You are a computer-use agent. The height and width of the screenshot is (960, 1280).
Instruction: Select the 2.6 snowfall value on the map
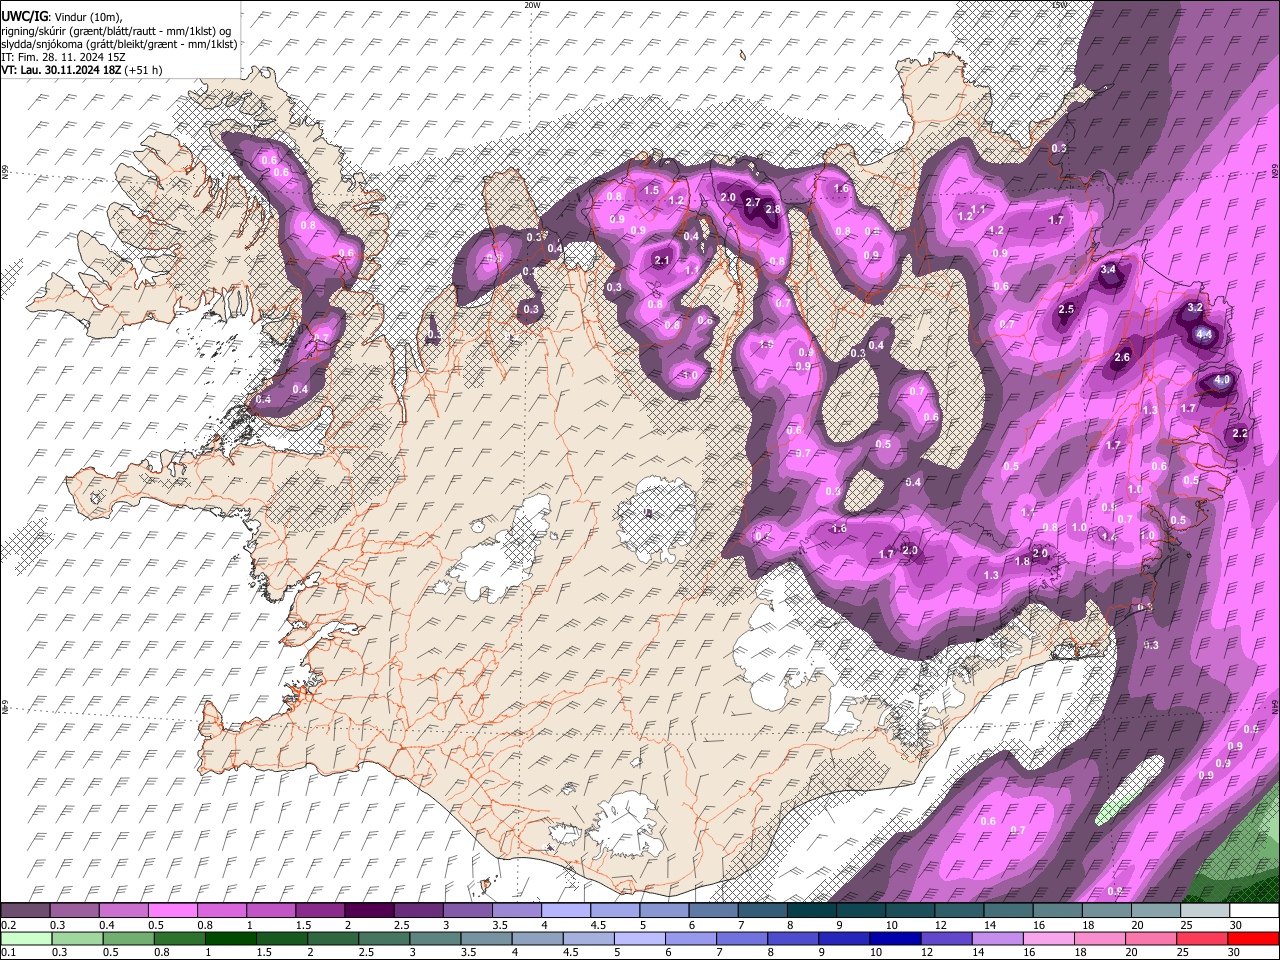1122,357
